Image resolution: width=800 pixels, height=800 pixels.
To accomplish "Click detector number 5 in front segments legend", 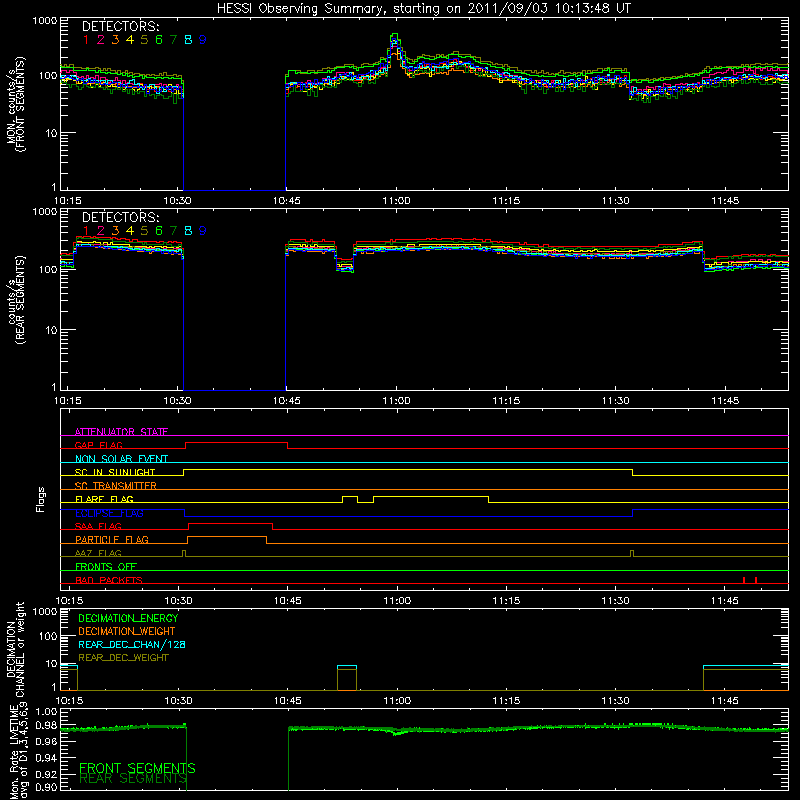I will click(144, 40).
